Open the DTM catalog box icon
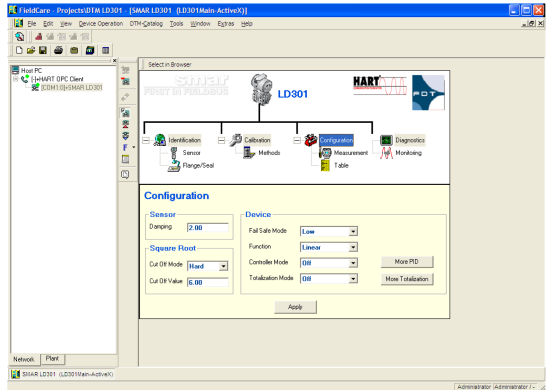Viewport: 550px width, 390px height. [74, 51]
